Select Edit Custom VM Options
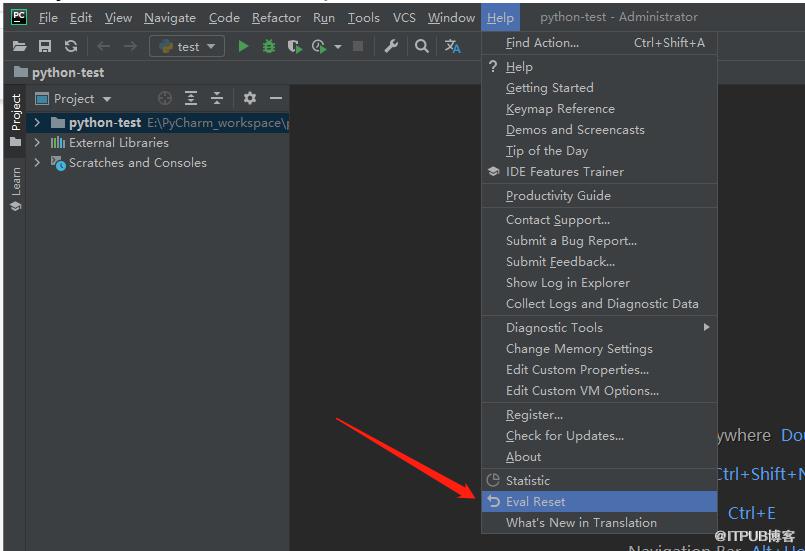This screenshot has width=805, height=551. tap(599, 391)
